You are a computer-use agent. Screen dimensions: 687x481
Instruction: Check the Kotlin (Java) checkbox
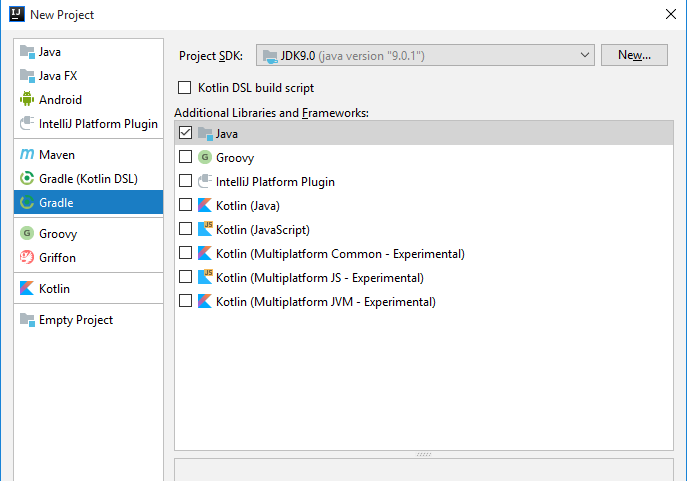185,205
